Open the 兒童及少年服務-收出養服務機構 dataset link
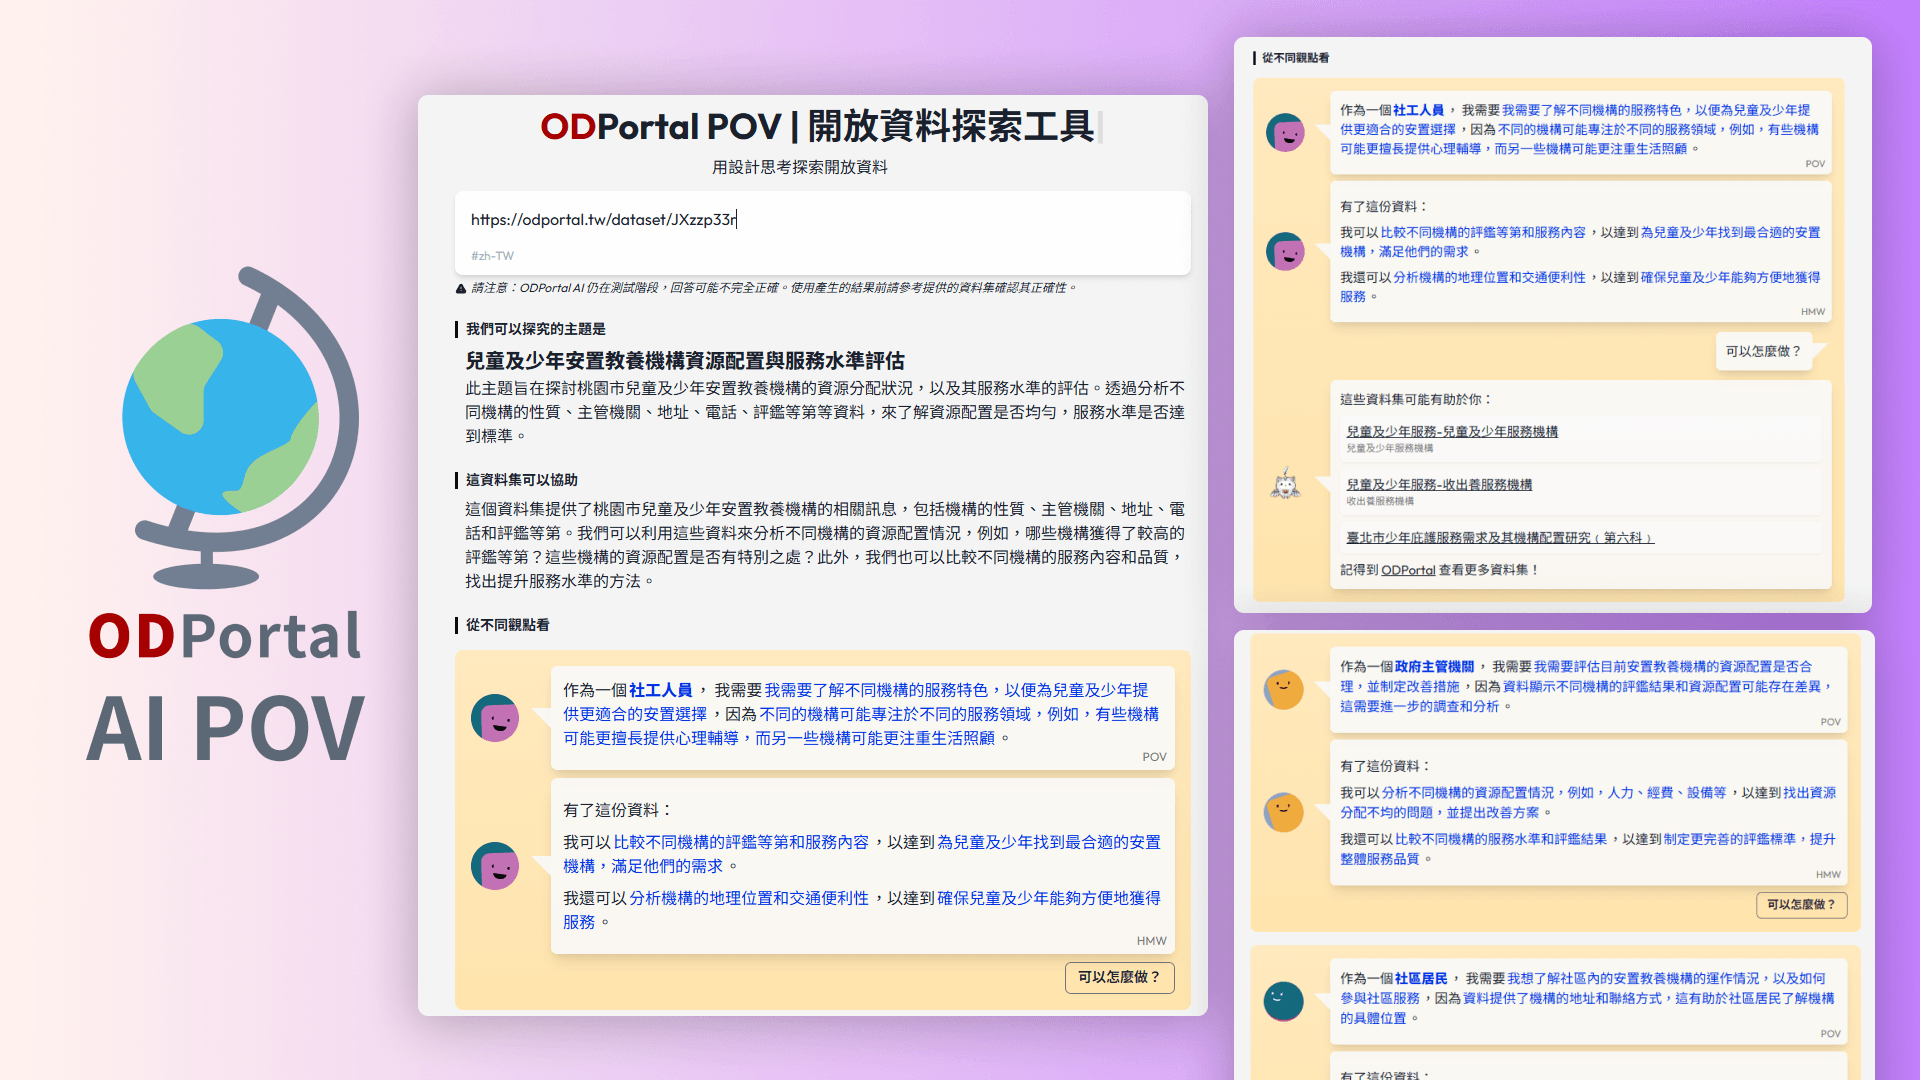1920x1080 pixels. point(1440,483)
